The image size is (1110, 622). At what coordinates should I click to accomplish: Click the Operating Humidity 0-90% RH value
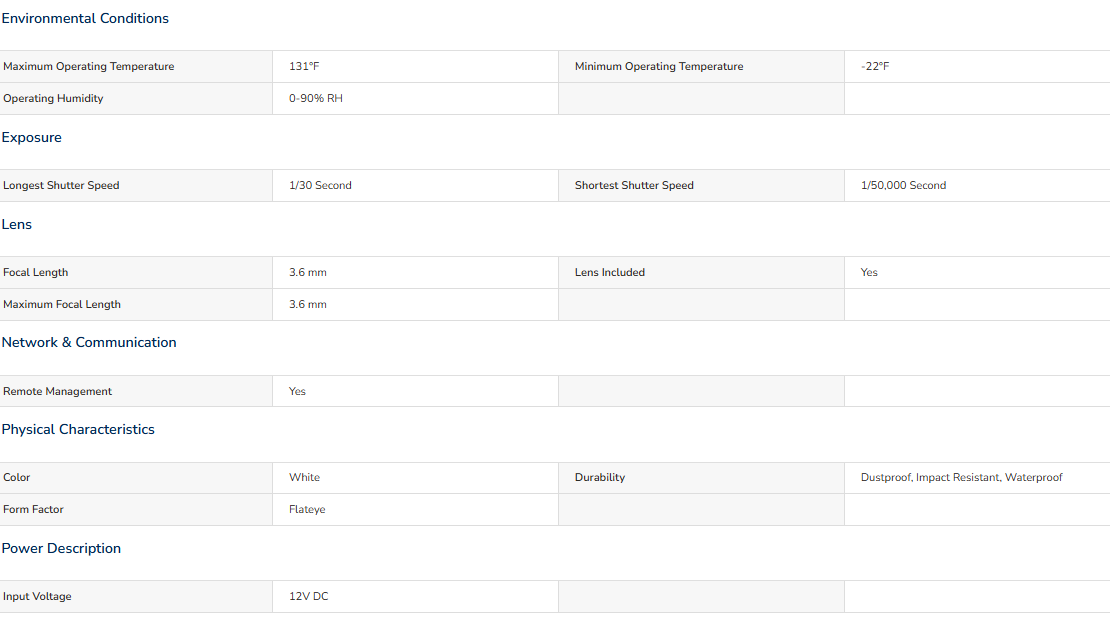click(x=316, y=98)
